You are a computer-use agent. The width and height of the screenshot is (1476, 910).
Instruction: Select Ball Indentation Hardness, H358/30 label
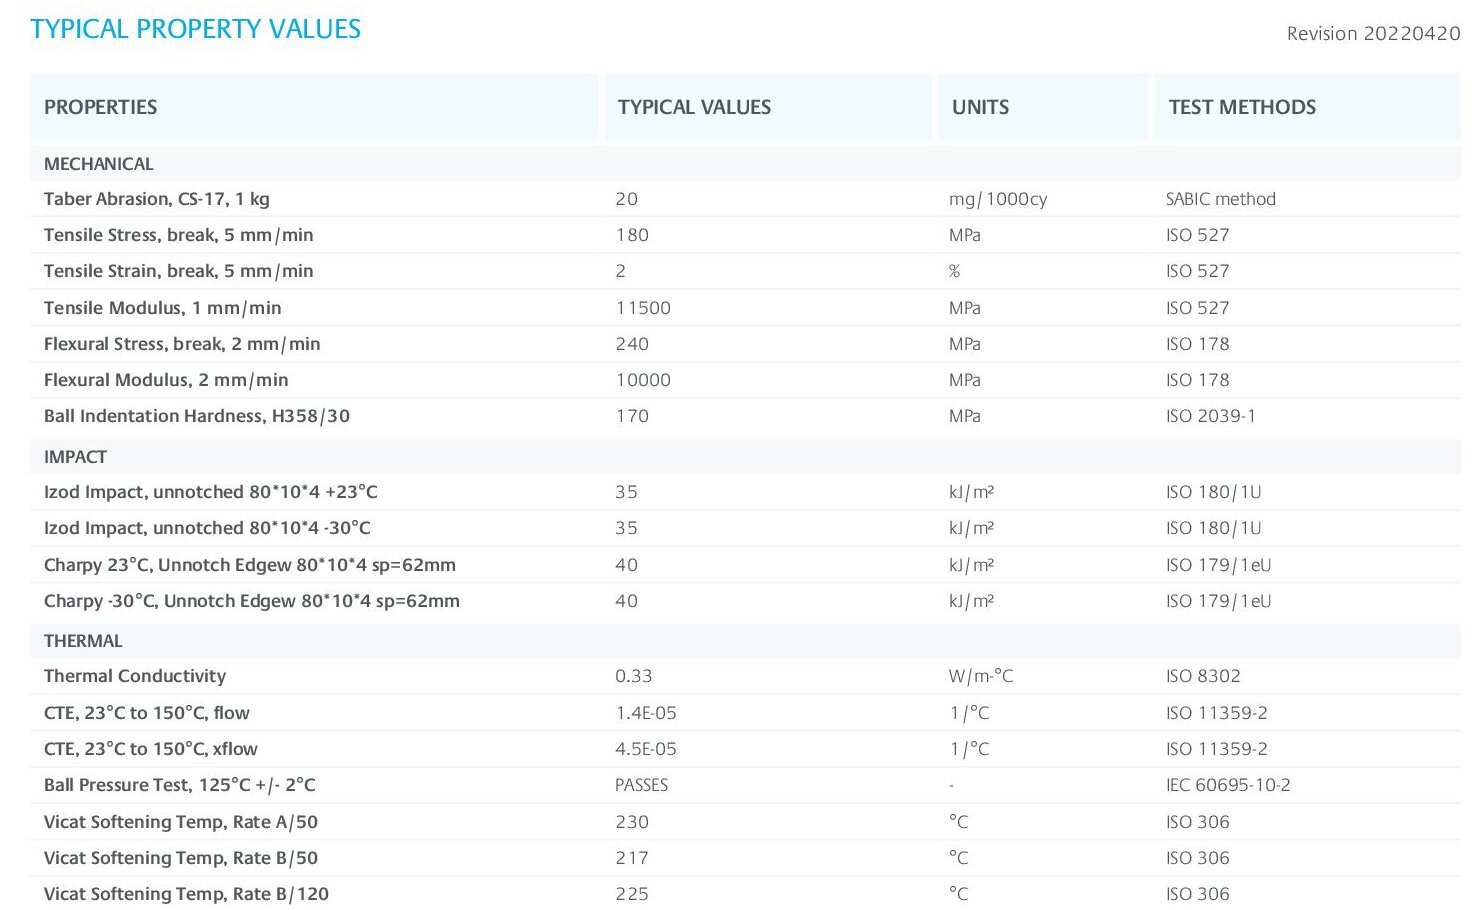(x=197, y=416)
